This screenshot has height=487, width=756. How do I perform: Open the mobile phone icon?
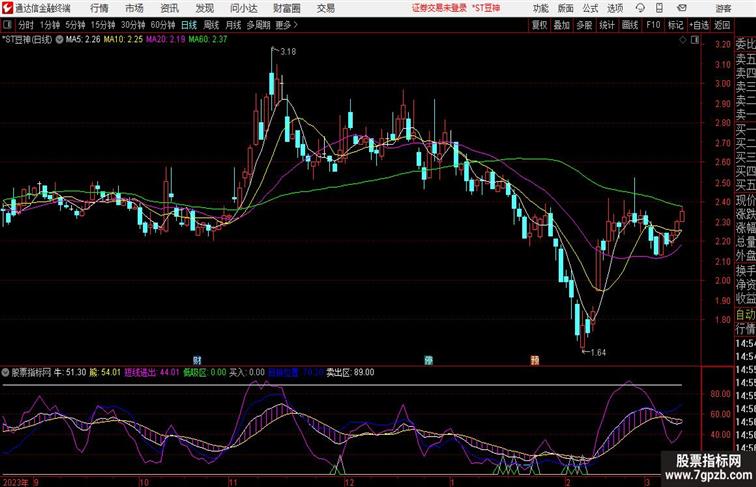tap(659, 8)
